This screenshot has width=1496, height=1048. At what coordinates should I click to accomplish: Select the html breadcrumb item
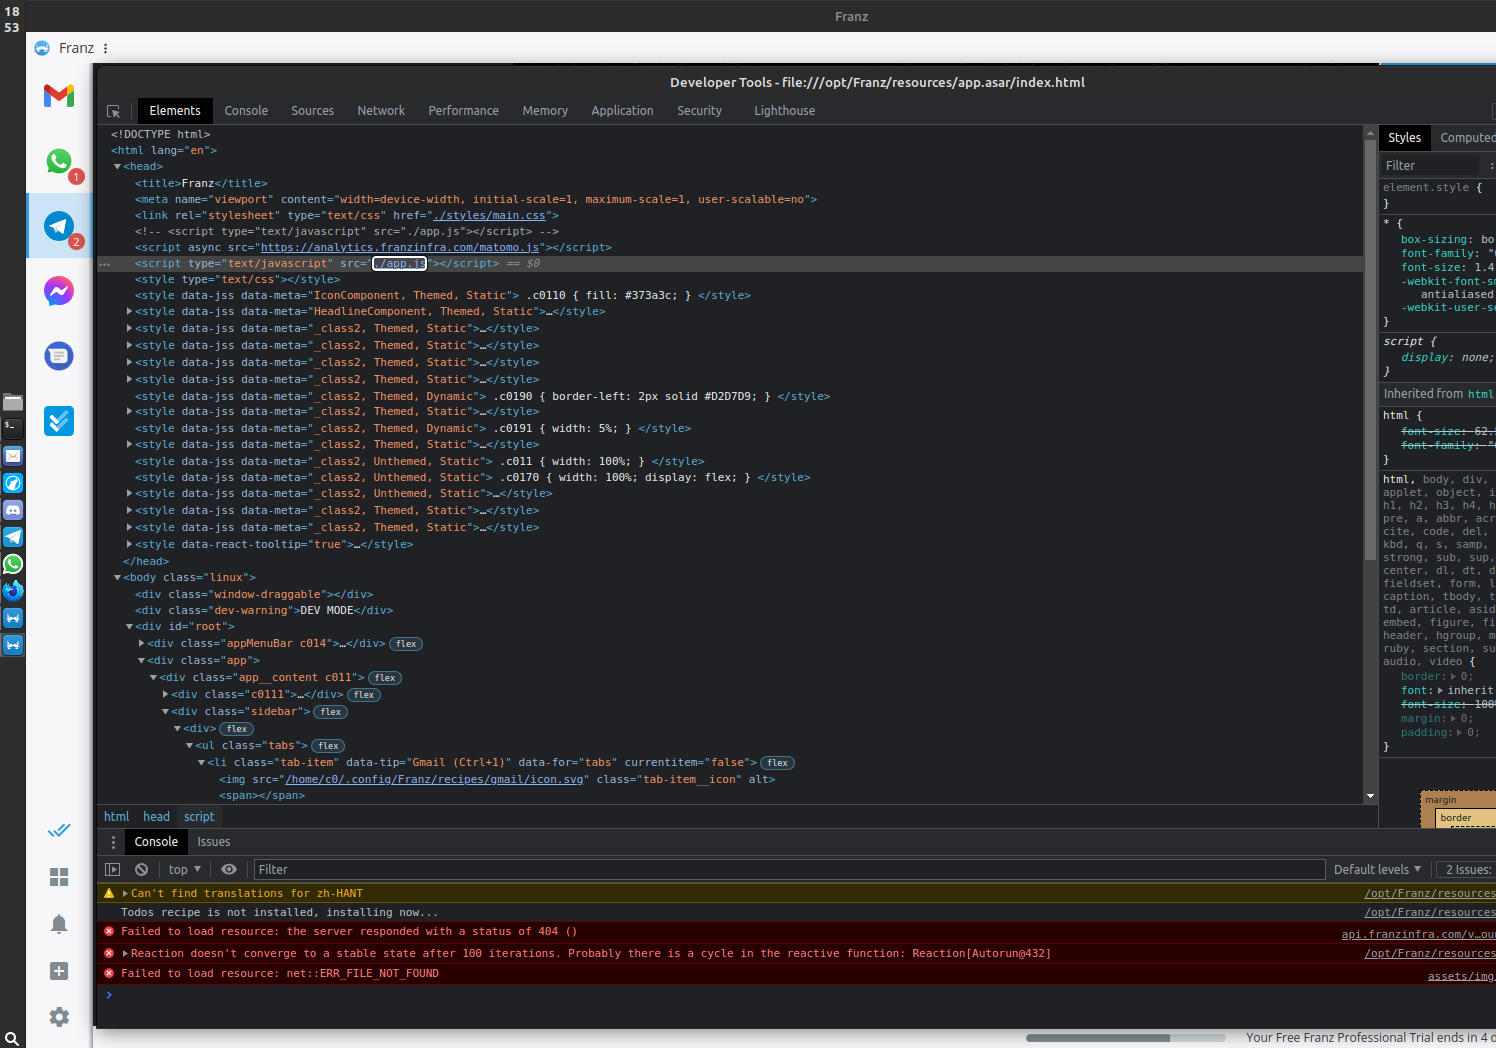[x=117, y=817]
